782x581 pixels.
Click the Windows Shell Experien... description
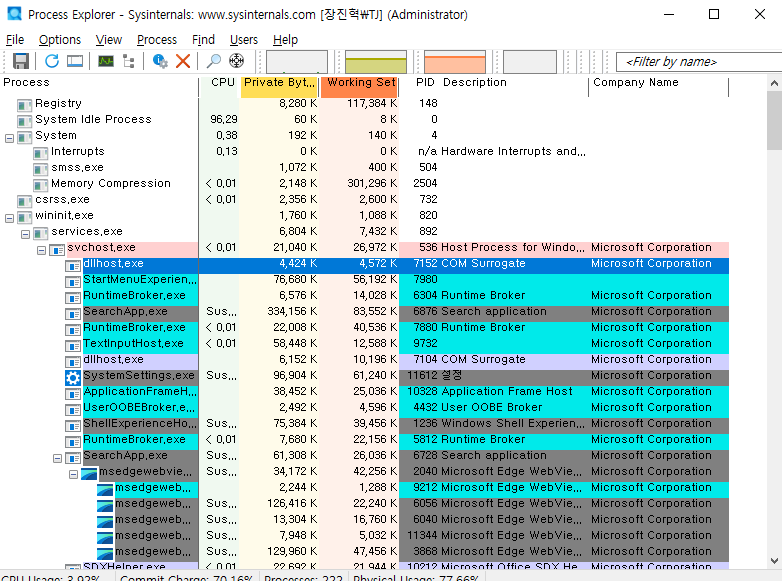tap(513, 423)
